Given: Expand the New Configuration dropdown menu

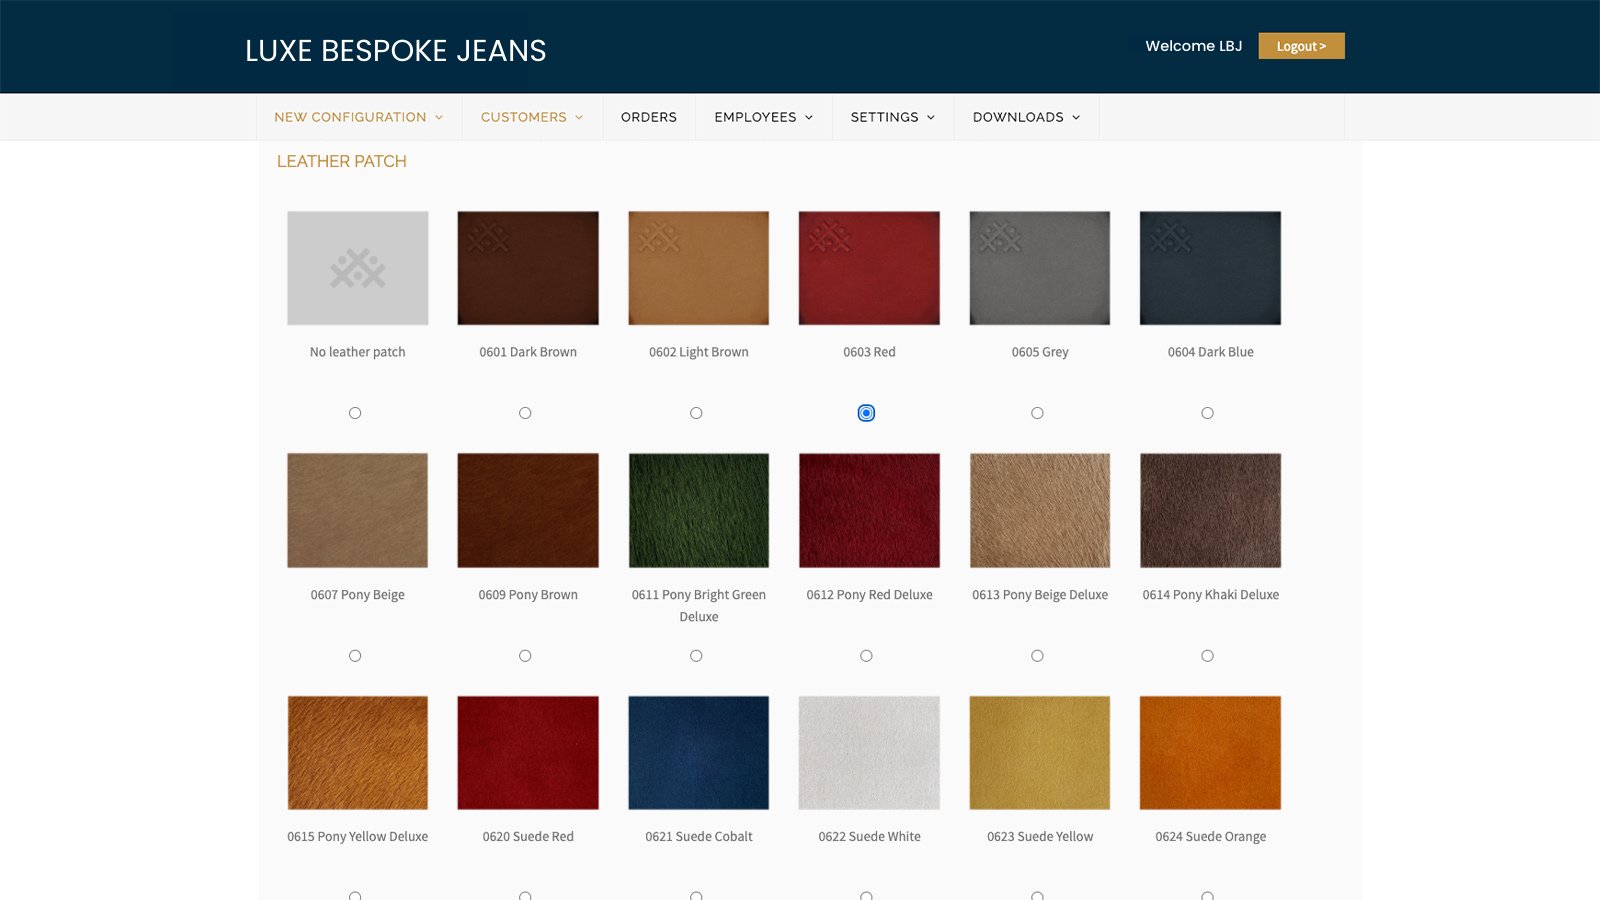Looking at the screenshot, I should coord(358,117).
